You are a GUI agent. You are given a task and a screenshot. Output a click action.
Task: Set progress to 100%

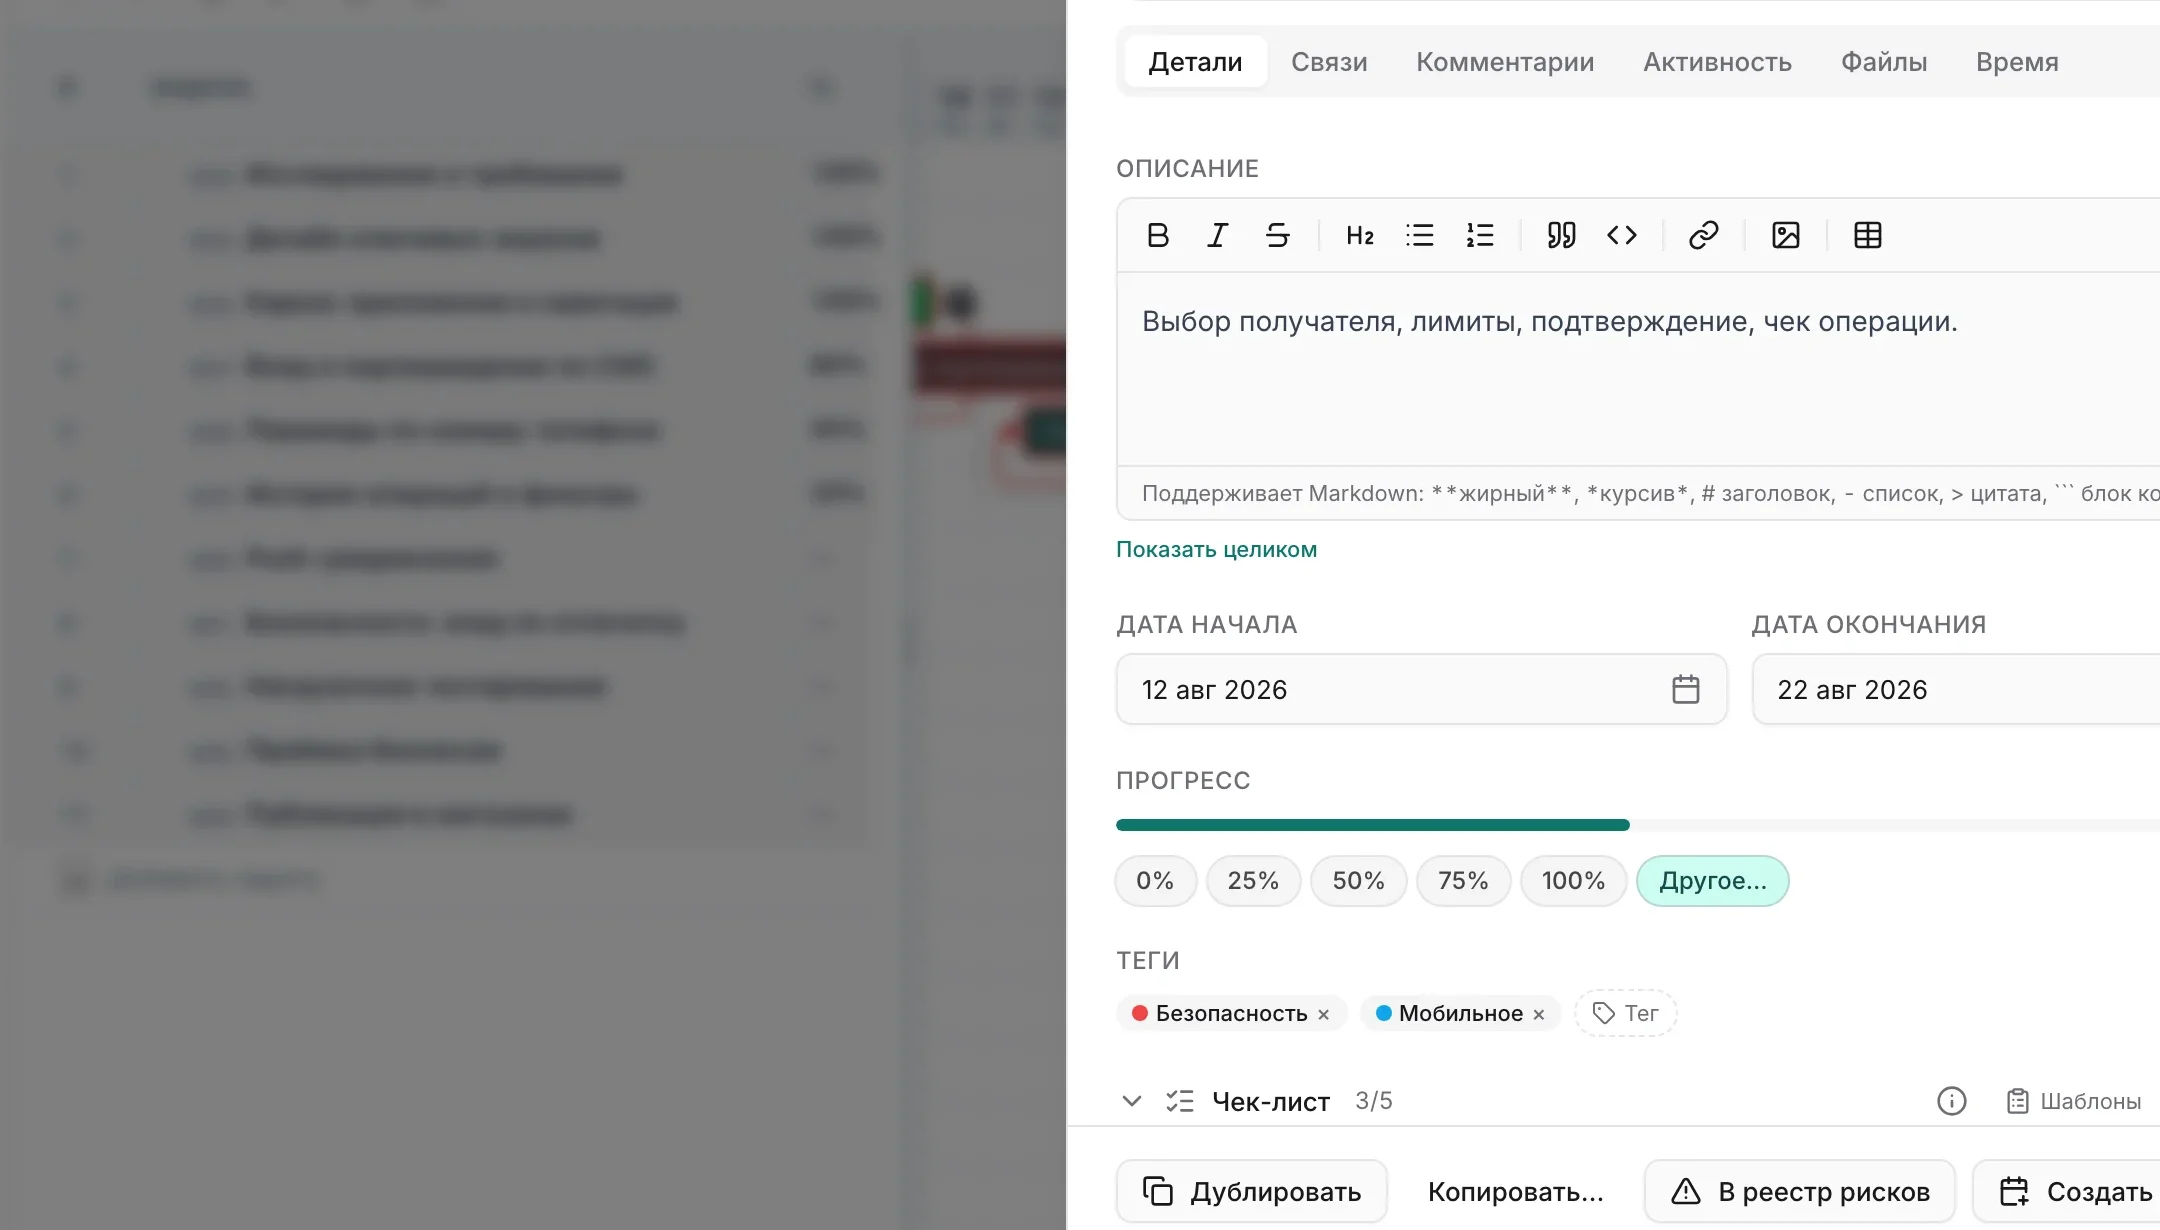(x=1573, y=881)
